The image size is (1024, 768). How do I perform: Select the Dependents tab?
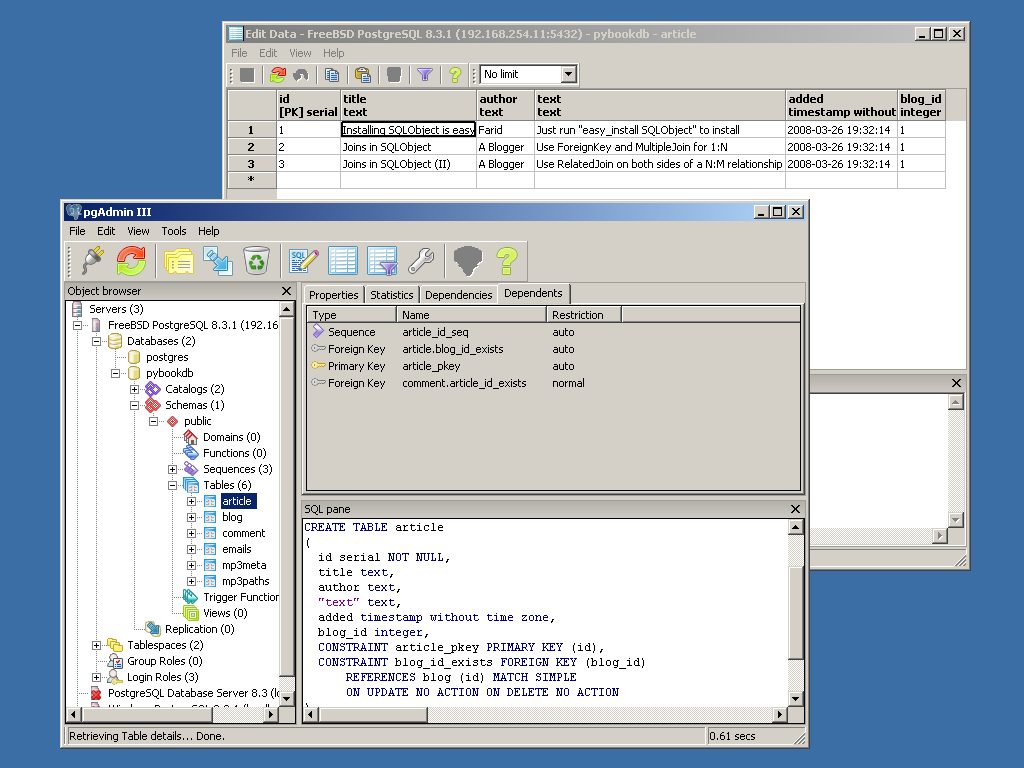[533, 293]
